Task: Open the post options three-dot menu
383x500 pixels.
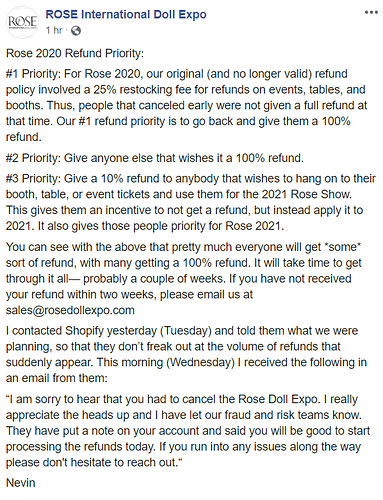Action: (x=371, y=13)
